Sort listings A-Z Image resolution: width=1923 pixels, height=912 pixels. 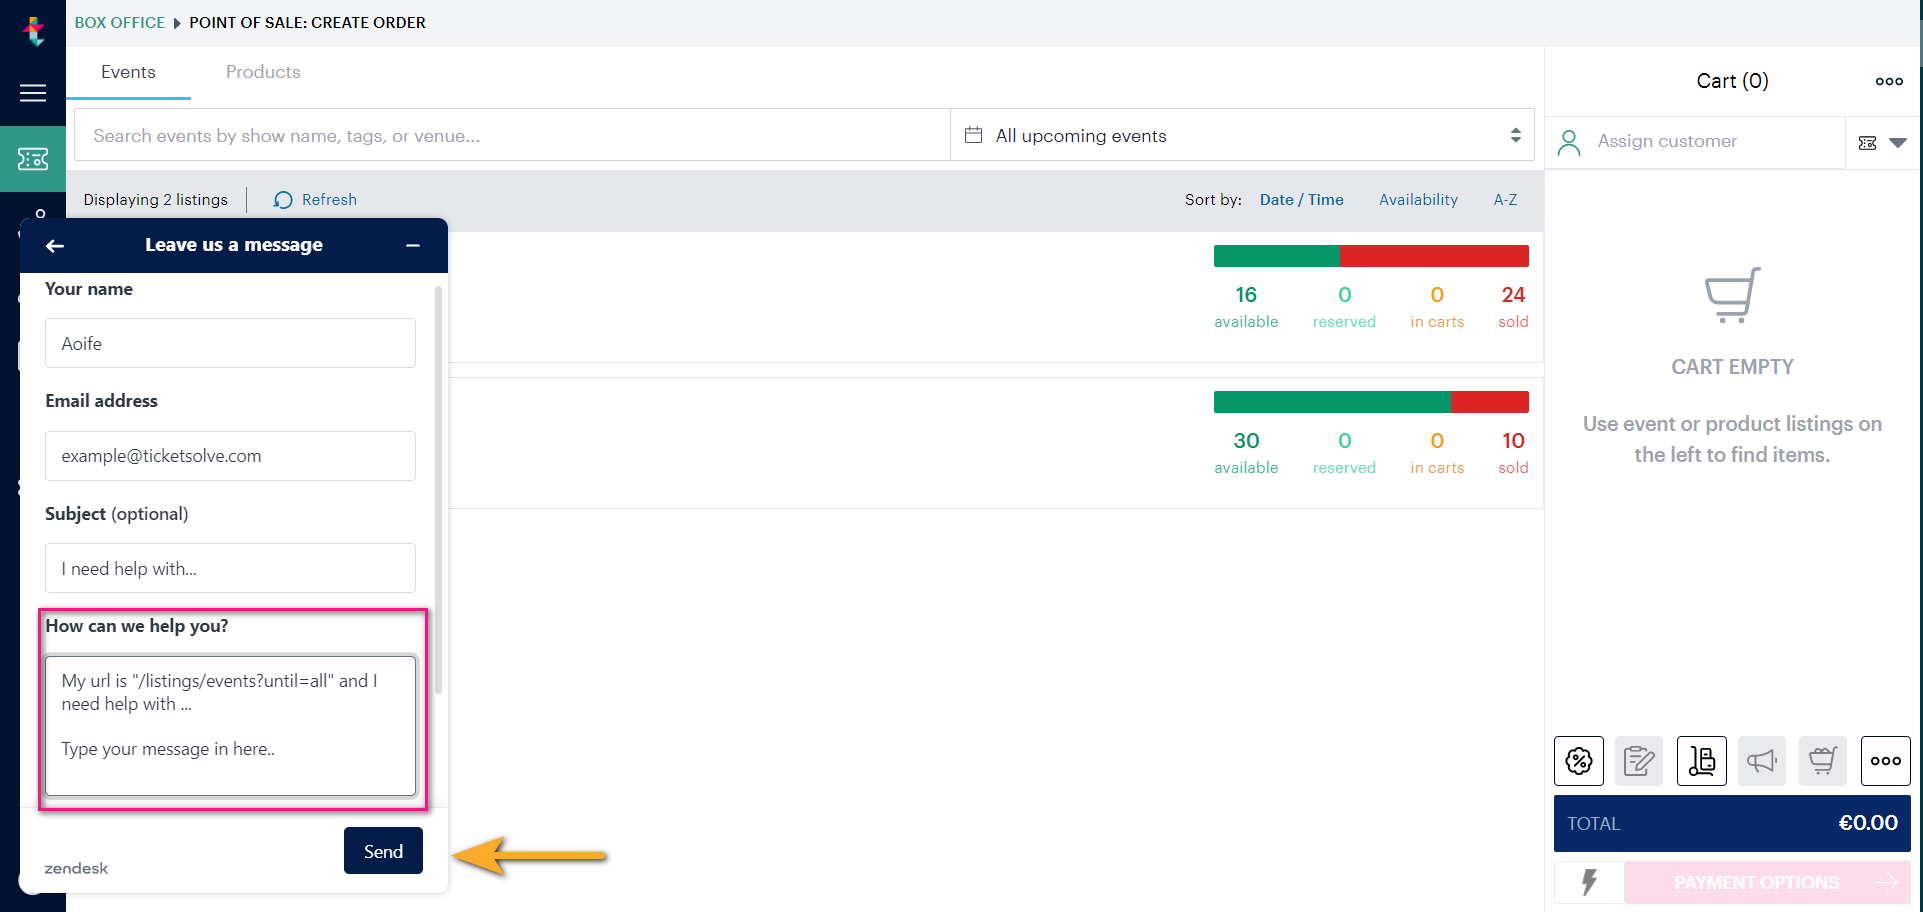pos(1505,200)
